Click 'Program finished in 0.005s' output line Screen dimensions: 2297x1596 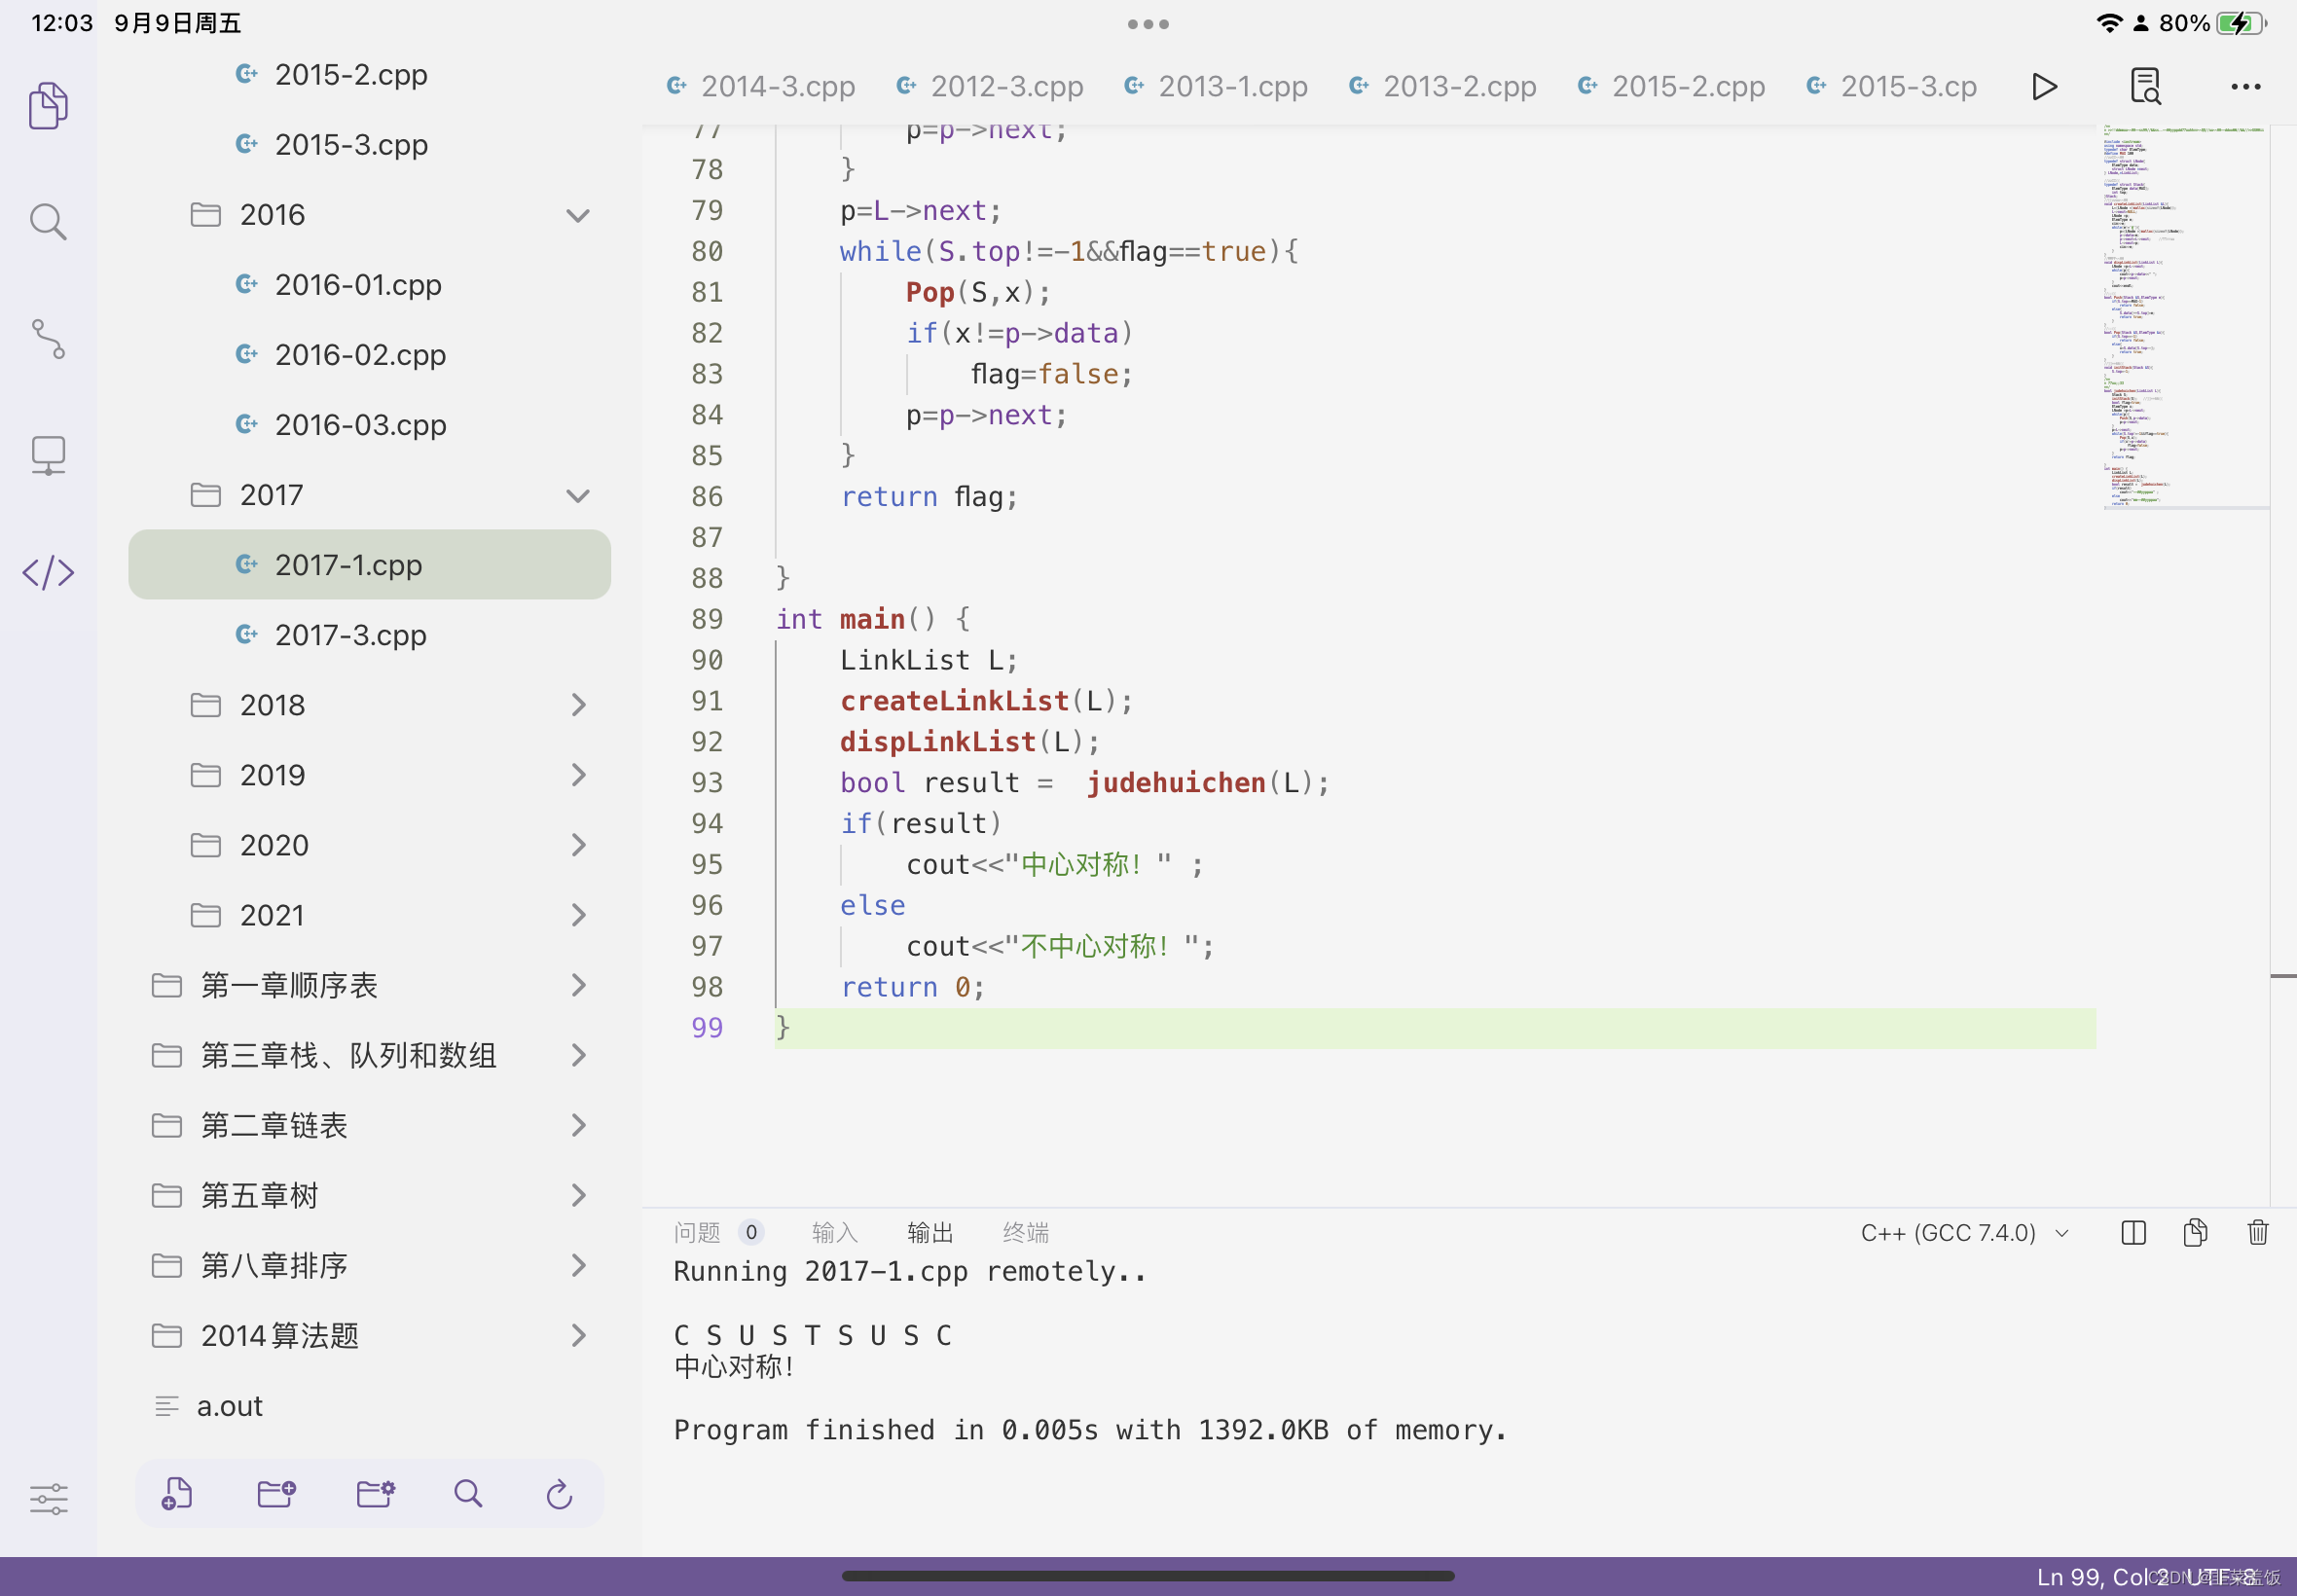point(1089,1430)
